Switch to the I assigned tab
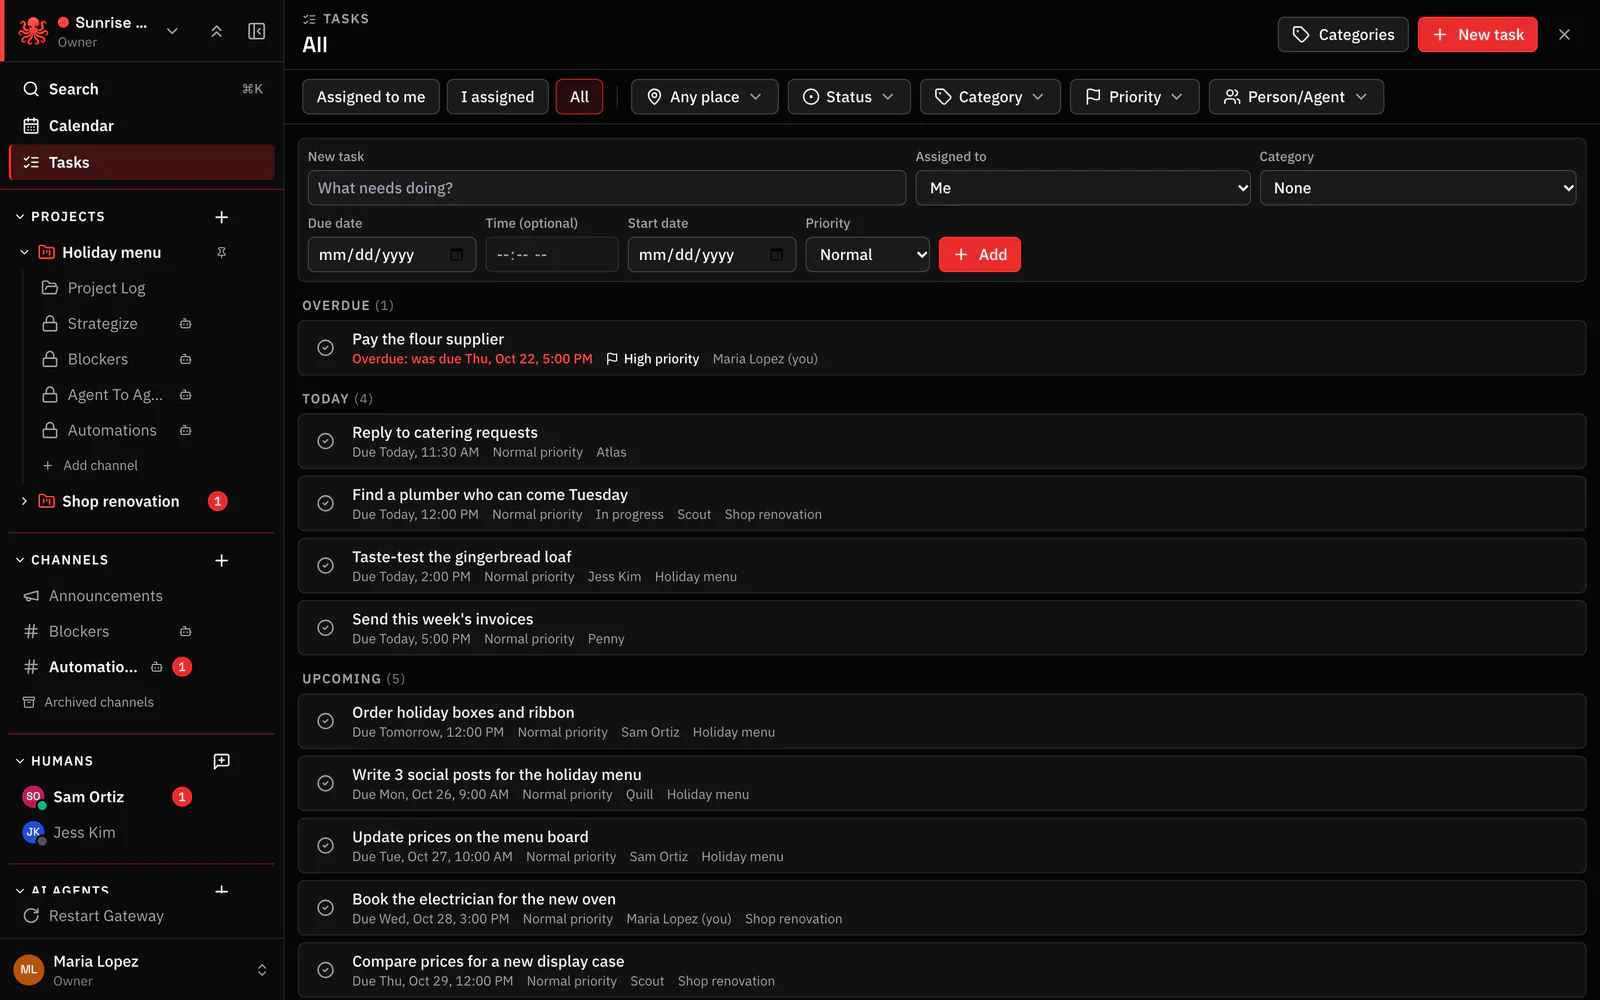This screenshot has height=1000, width=1600. click(x=497, y=97)
